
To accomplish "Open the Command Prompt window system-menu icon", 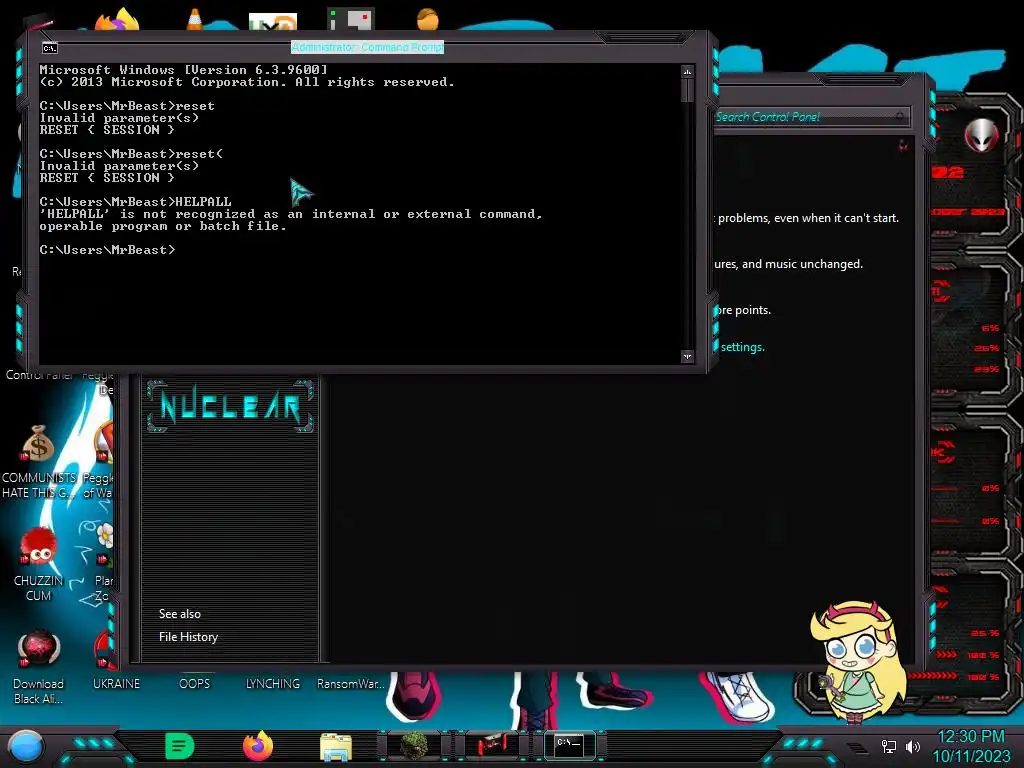I will 50,48.
